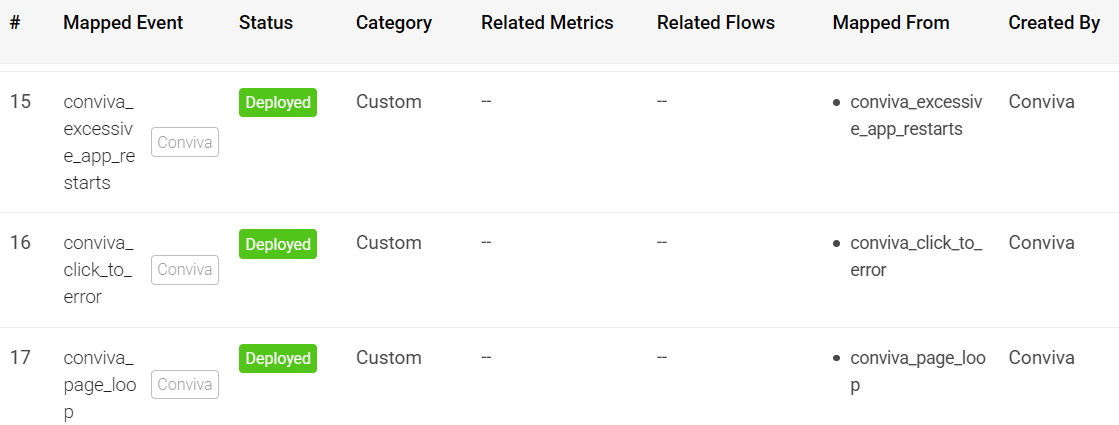The image size is (1119, 425).
Task: Open the conviva_click_to_error mapped event name
Action: [98, 270]
